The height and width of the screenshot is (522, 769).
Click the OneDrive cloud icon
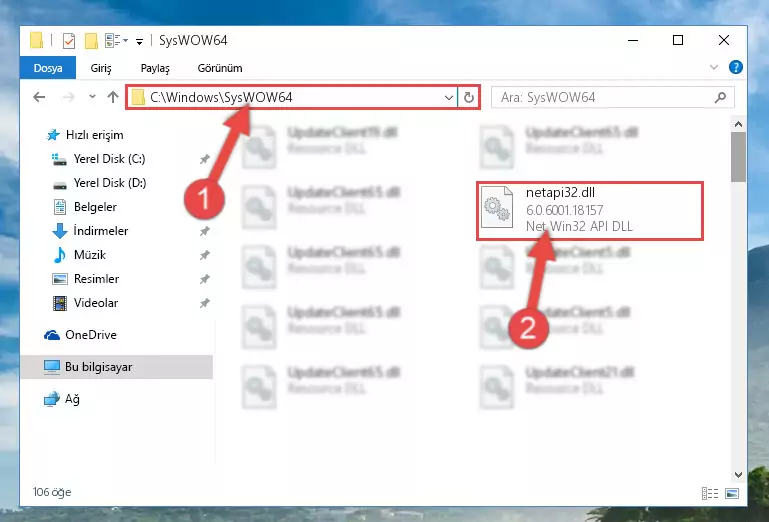click(52, 335)
